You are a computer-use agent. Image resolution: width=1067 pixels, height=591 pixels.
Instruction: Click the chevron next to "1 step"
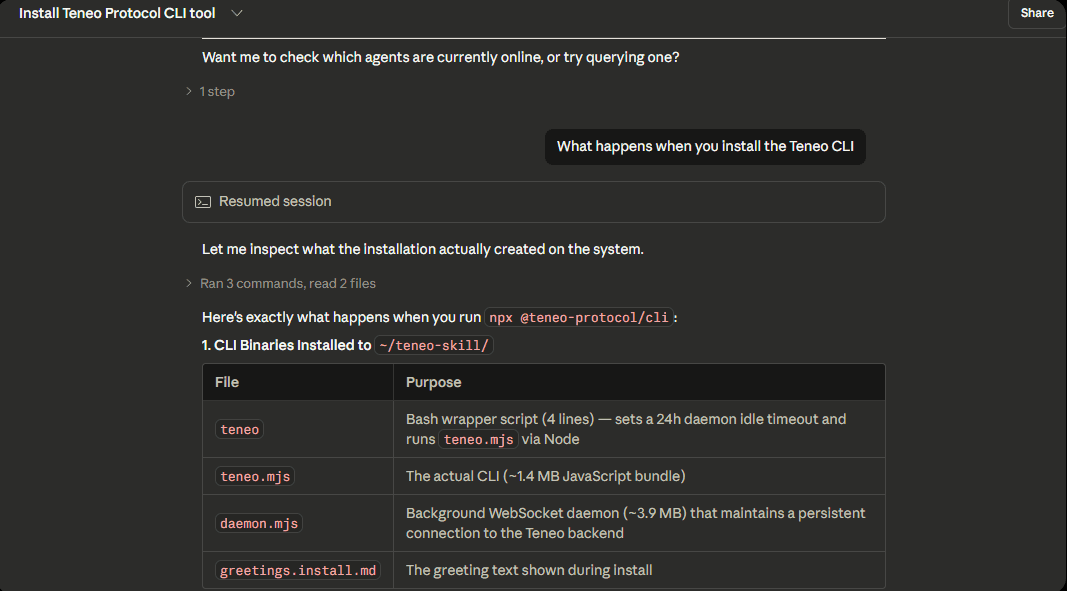(x=189, y=91)
